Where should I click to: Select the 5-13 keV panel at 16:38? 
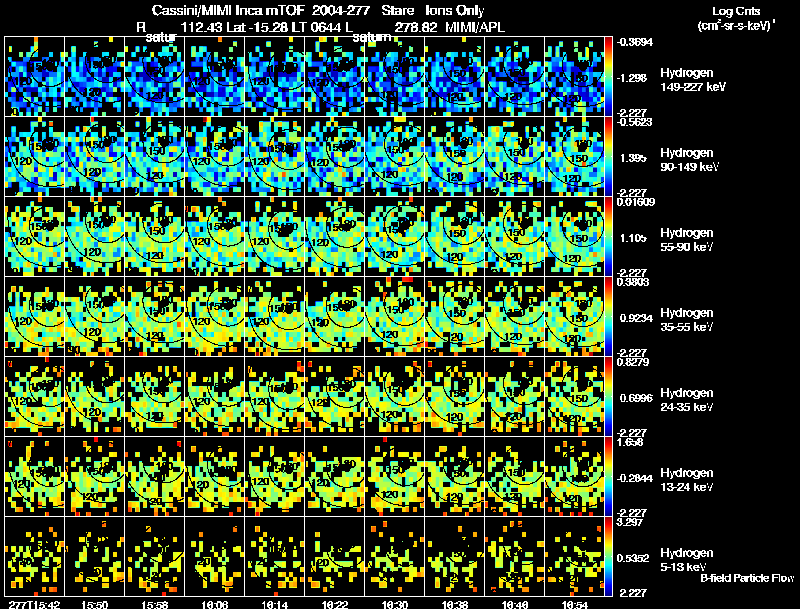pyautogui.click(x=455, y=557)
